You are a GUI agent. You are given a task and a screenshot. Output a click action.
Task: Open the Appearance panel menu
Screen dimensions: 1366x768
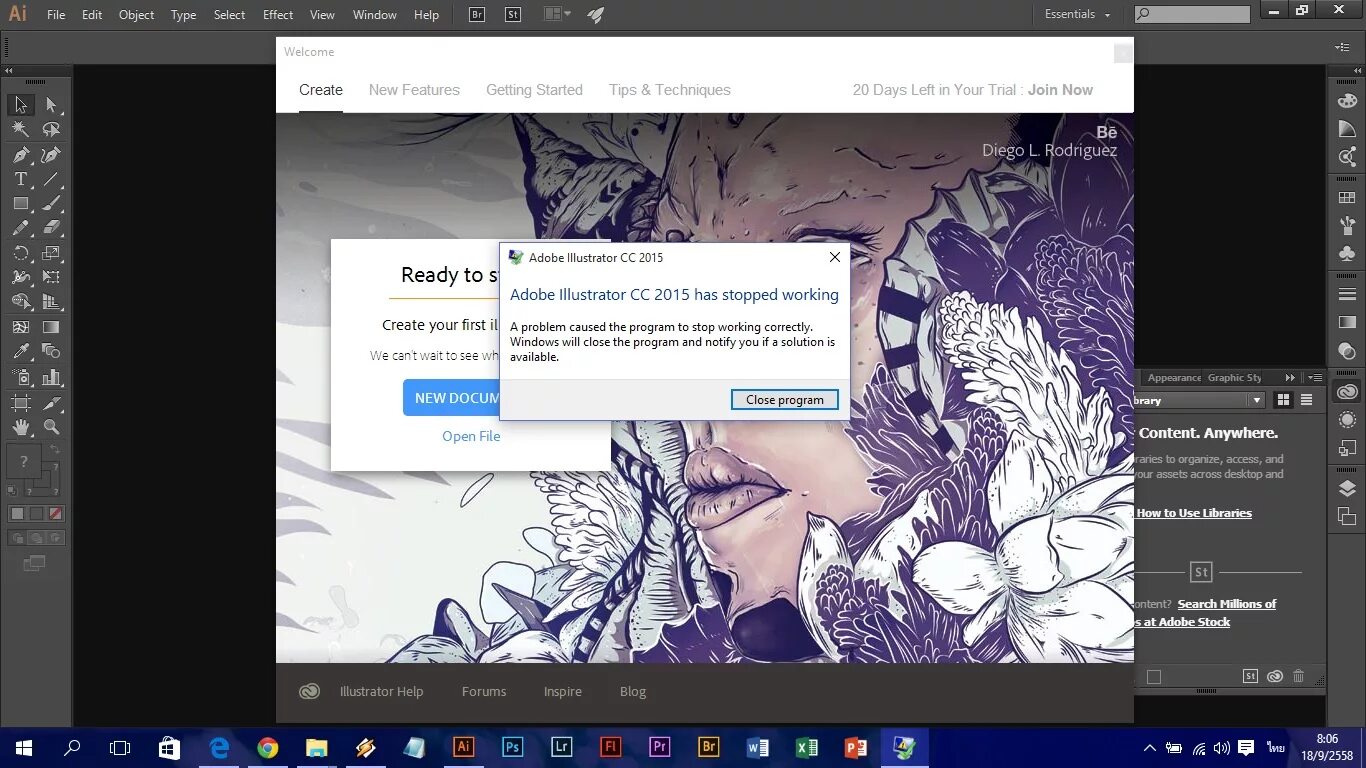click(1316, 377)
